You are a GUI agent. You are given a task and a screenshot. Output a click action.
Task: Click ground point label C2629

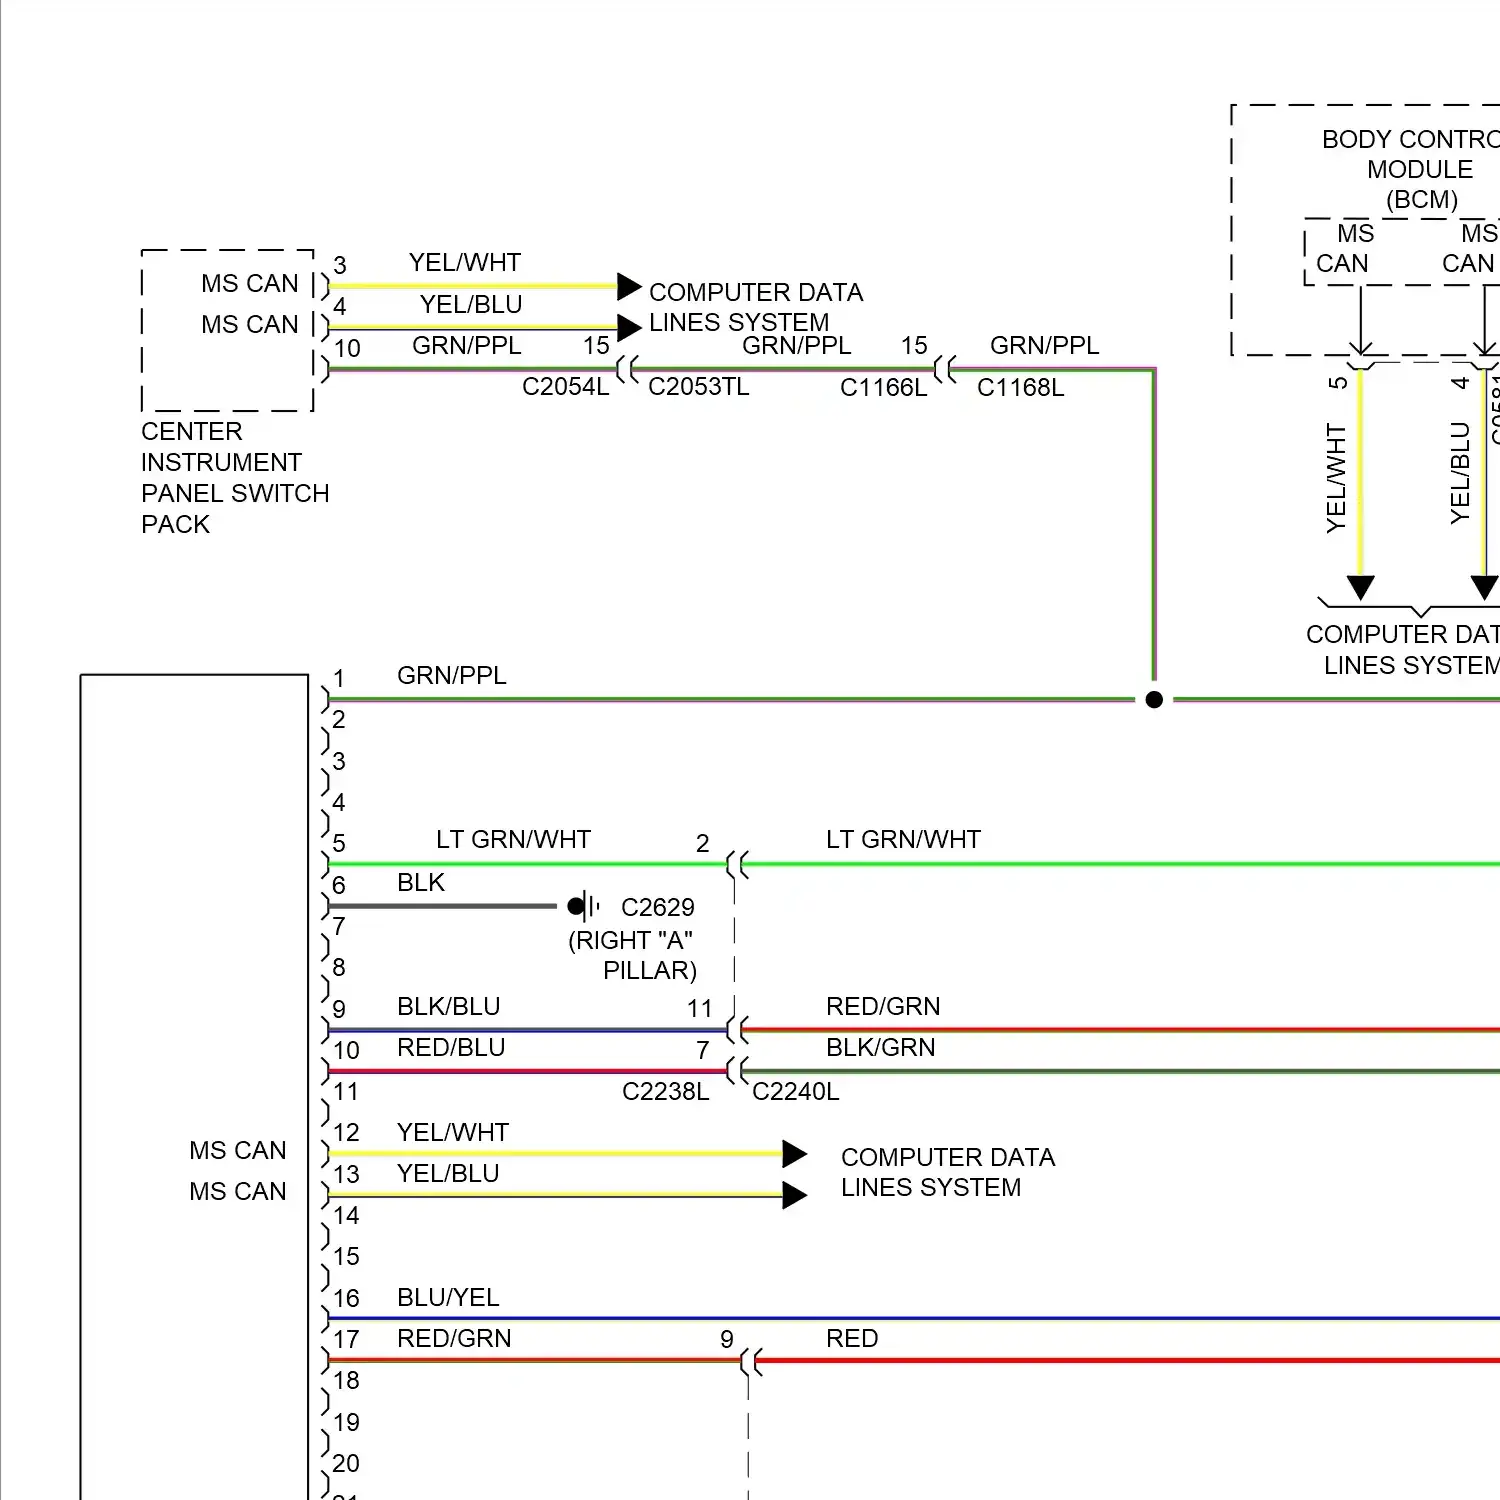click(657, 907)
